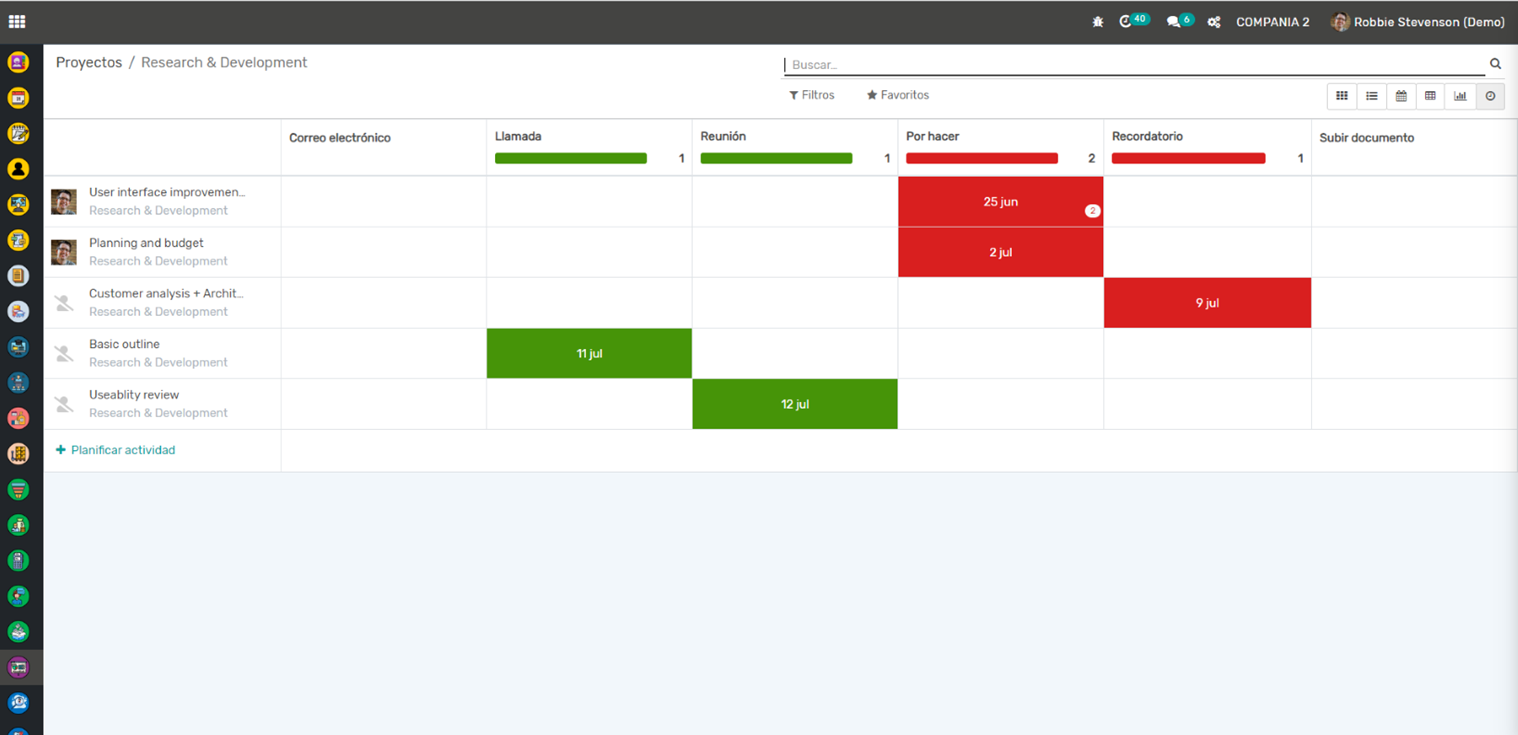This screenshot has height=735, width=1518.
Task: Open the conversations icon with 6 badge
Action: click(1174, 22)
